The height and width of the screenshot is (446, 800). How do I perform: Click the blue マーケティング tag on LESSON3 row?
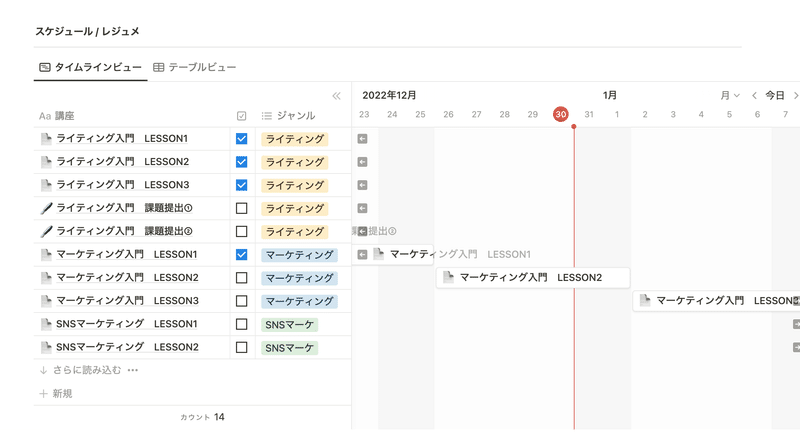pos(299,301)
